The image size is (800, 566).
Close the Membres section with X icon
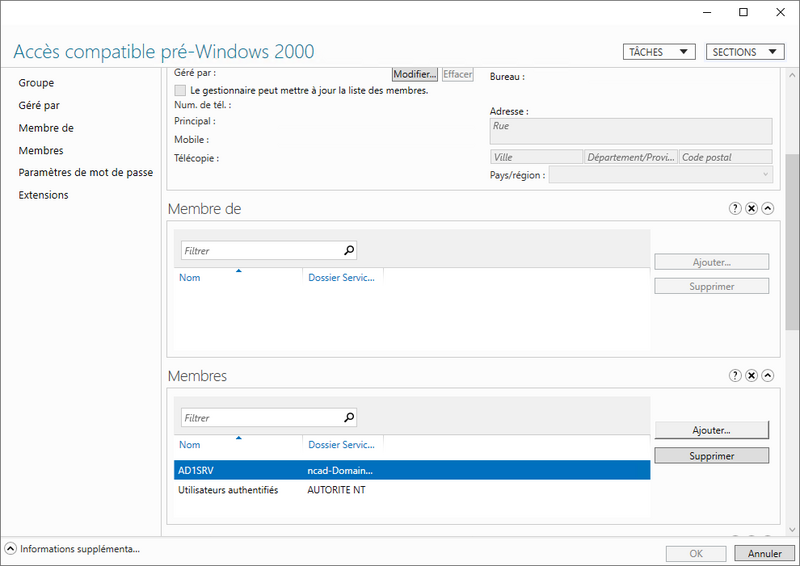[751, 376]
